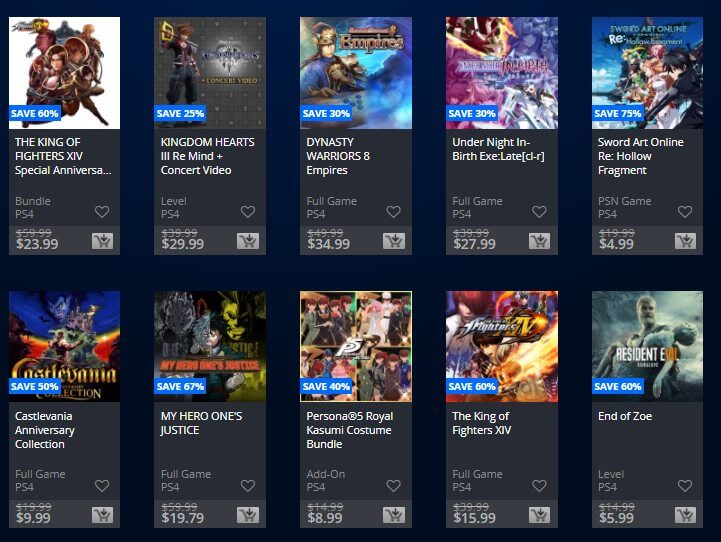Add KINGDOM HEARTS III Re Mind to cart
The image size is (721, 542).
248,241
